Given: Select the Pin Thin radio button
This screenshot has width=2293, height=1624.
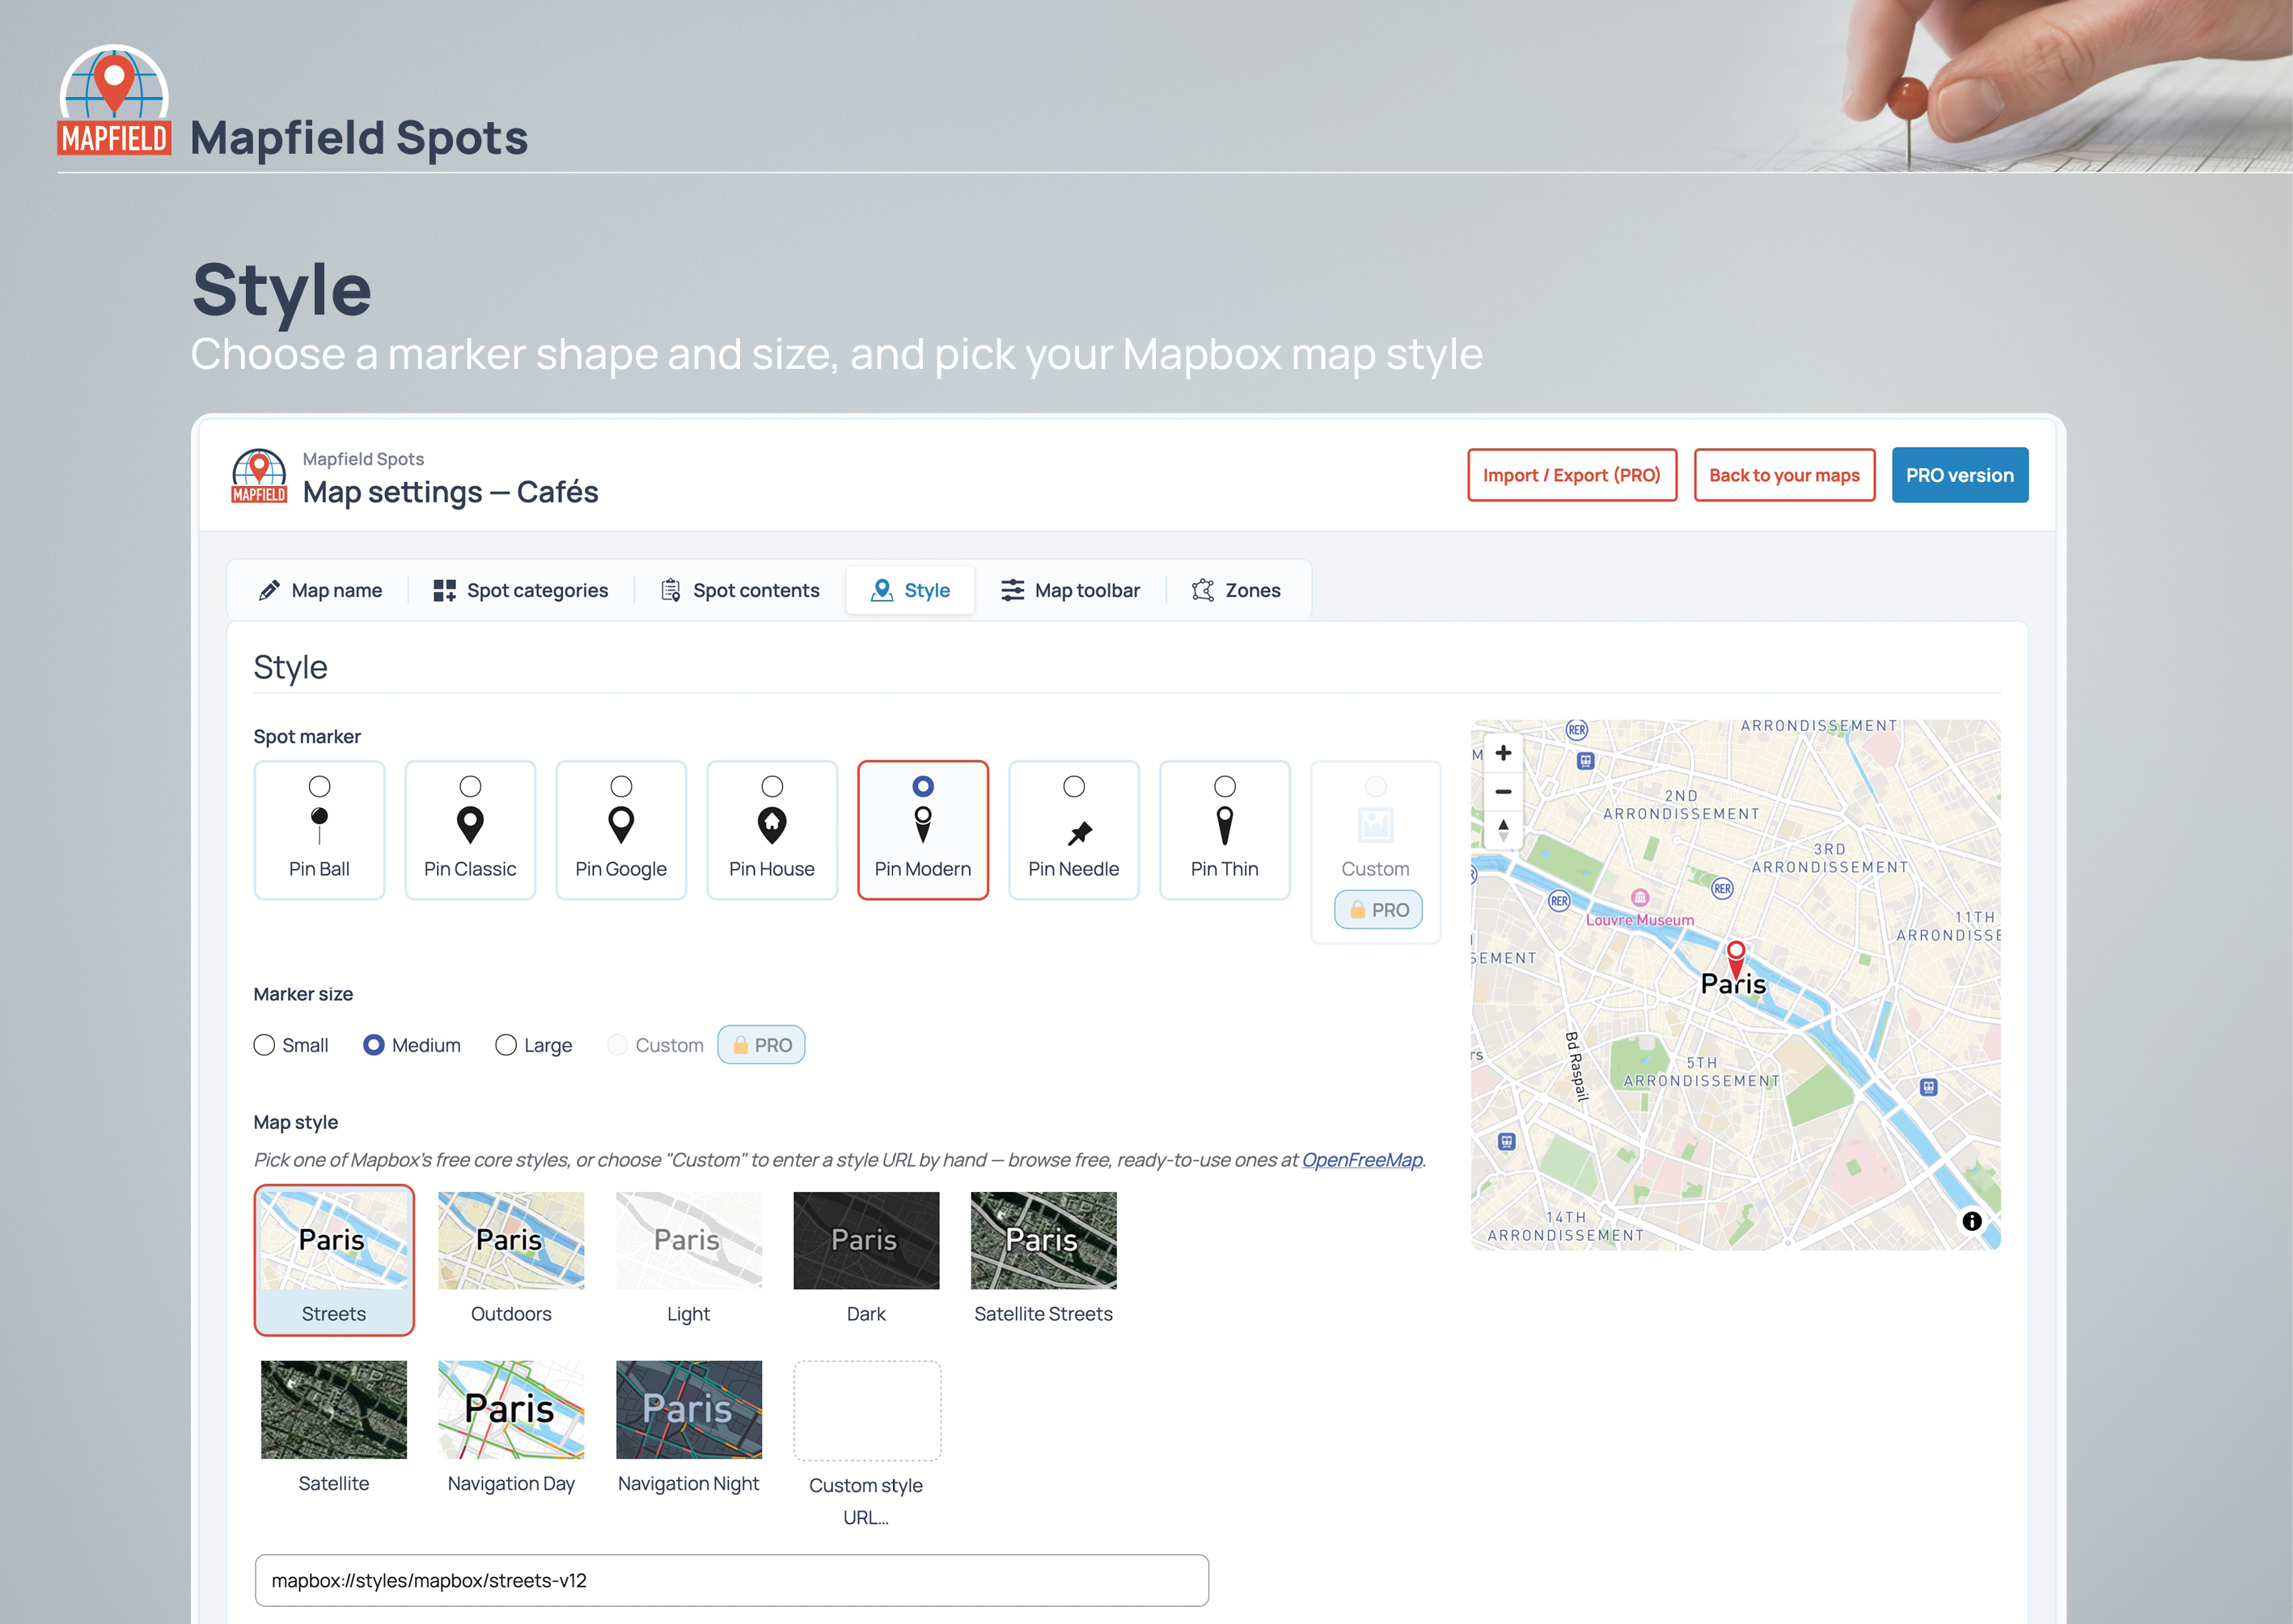Looking at the screenshot, I should click(x=1225, y=787).
